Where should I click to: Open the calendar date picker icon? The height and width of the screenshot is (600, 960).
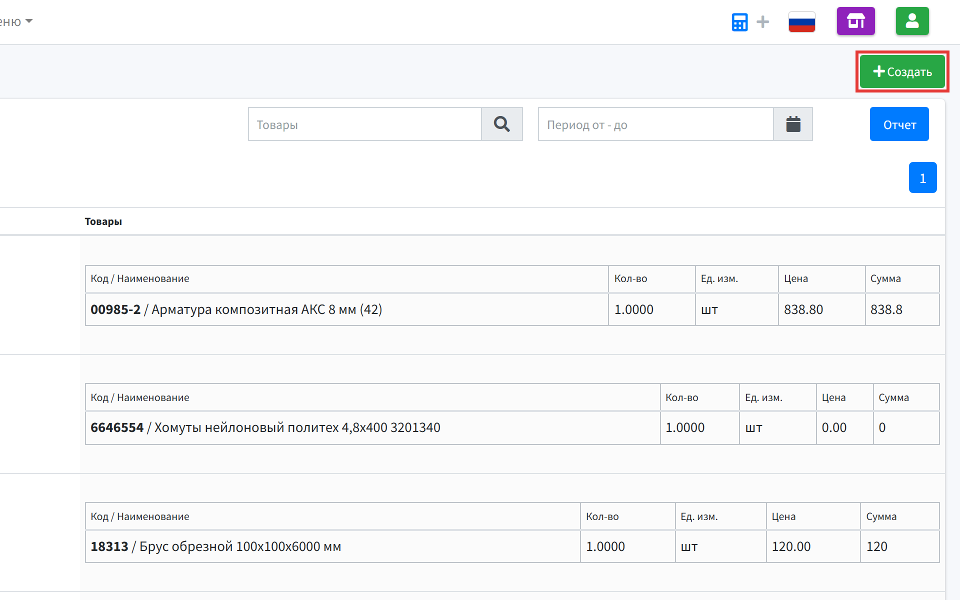pos(793,124)
